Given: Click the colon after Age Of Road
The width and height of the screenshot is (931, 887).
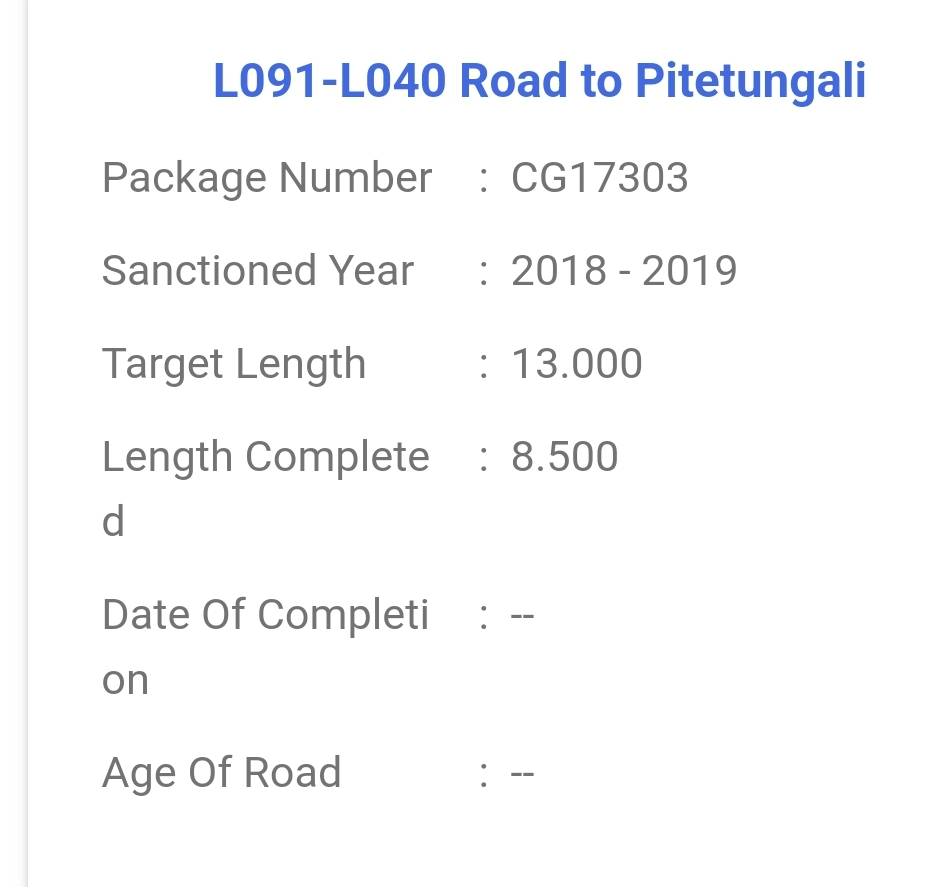Looking at the screenshot, I should 484,774.
